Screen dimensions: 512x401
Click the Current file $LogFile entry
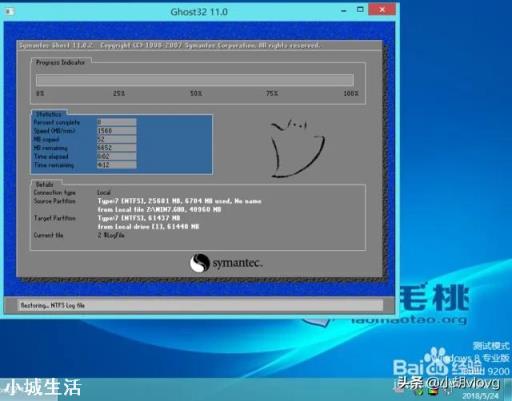pos(111,235)
